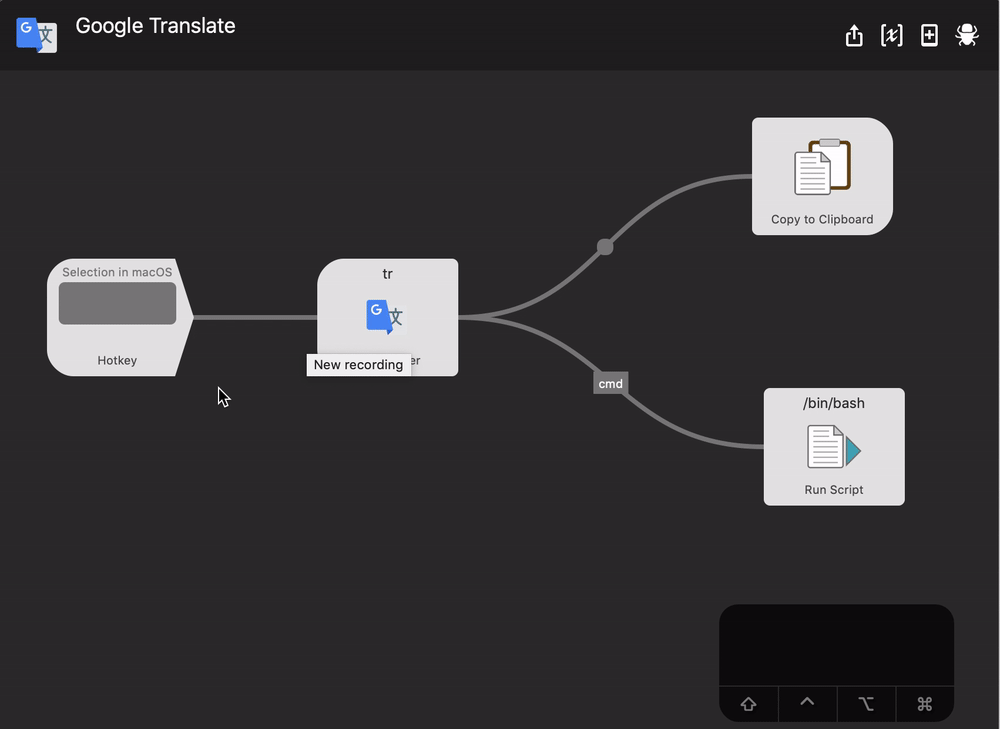The width and height of the screenshot is (1000, 729).
Task: Toggle the Option modifier key
Action: (x=866, y=703)
